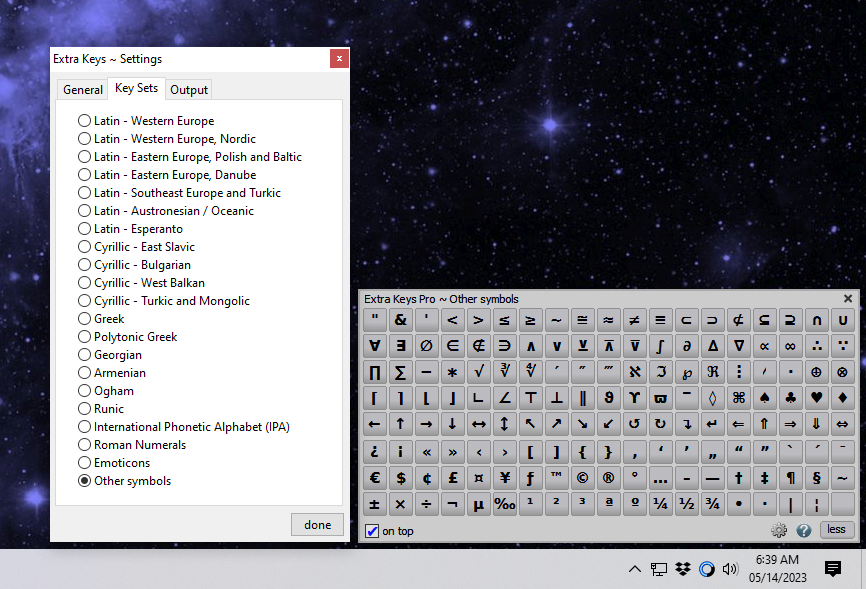866x589 pixels.
Task: Insert the division sign
Action: [426, 504]
